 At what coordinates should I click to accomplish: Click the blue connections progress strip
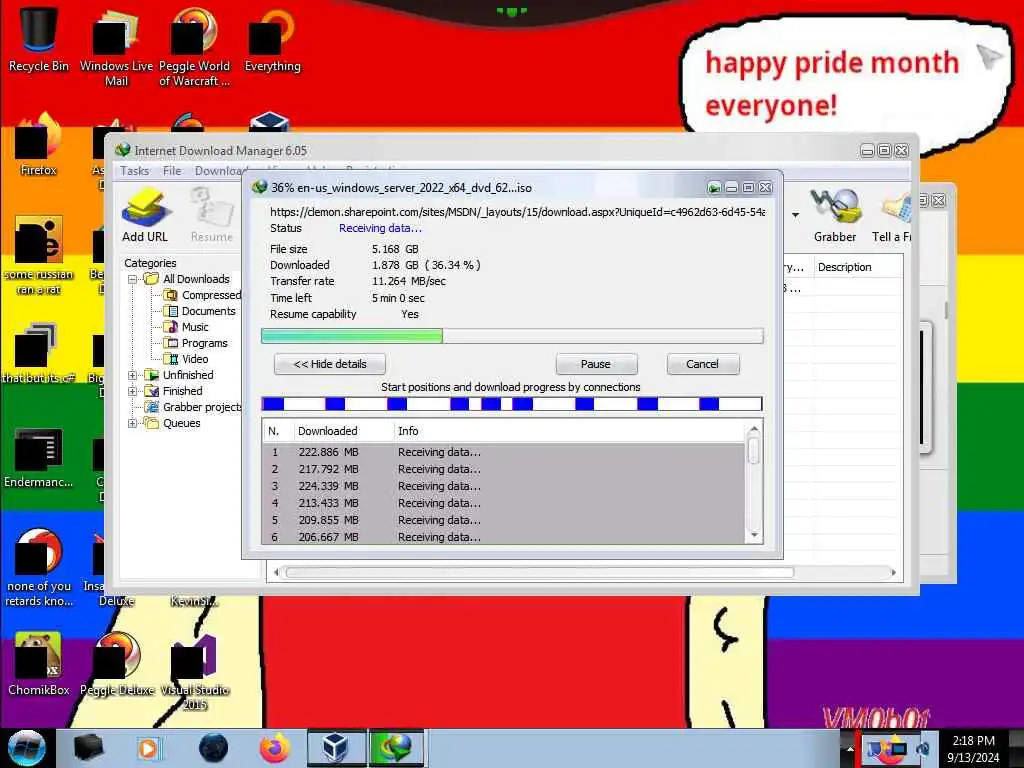(512, 404)
